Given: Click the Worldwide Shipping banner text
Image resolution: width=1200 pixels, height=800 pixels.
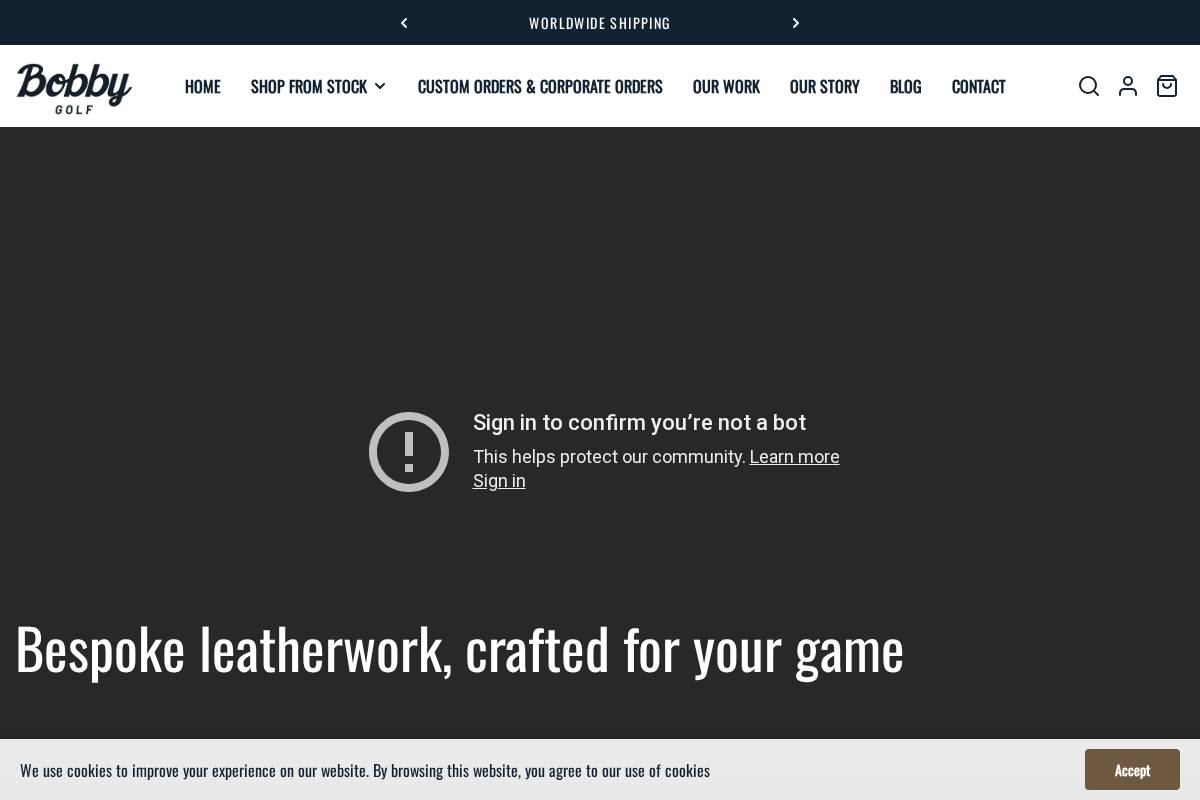Looking at the screenshot, I should (x=600, y=22).
